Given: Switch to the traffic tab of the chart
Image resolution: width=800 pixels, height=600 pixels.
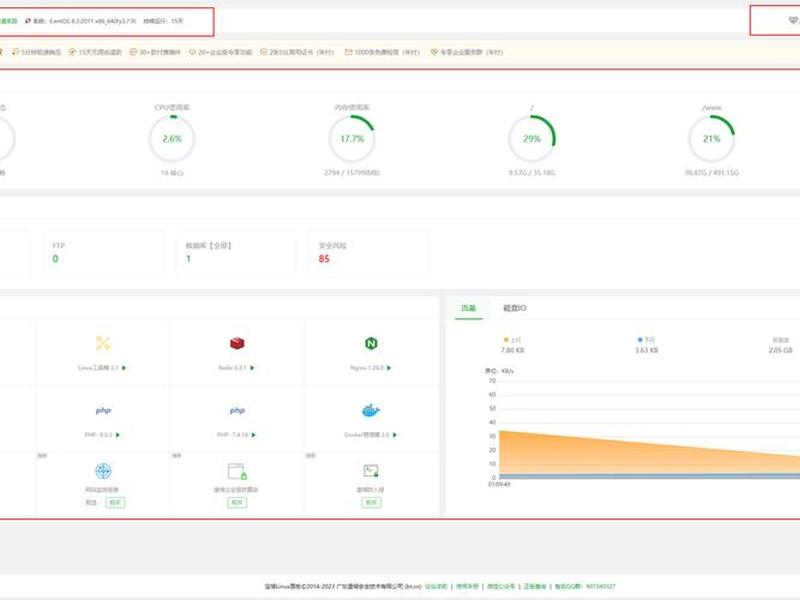Looking at the screenshot, I should (x=468, y=308).
